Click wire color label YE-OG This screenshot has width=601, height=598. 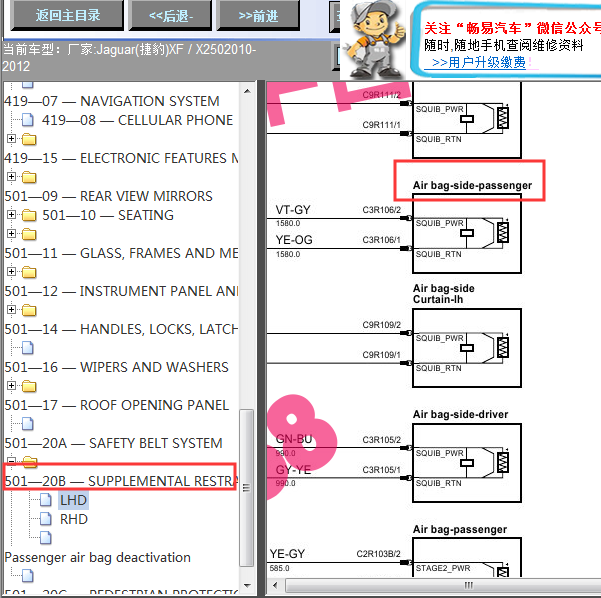pos(294,240)
